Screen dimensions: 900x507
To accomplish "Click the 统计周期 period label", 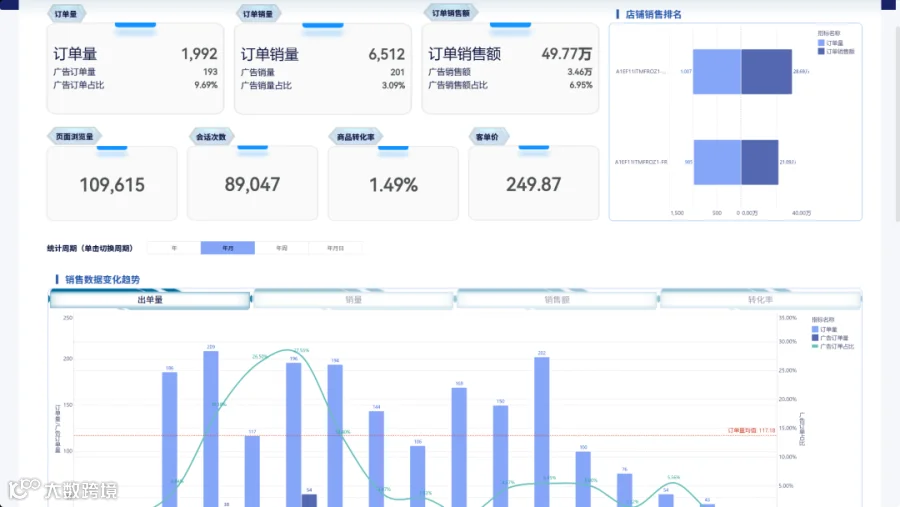I will 90,249.
